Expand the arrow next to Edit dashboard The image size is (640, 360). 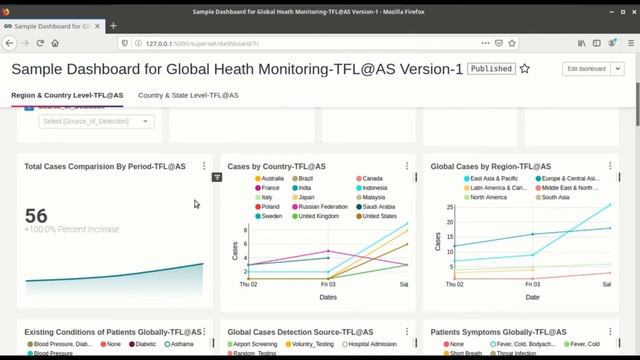pyautogui.click(x=618, y=69)
